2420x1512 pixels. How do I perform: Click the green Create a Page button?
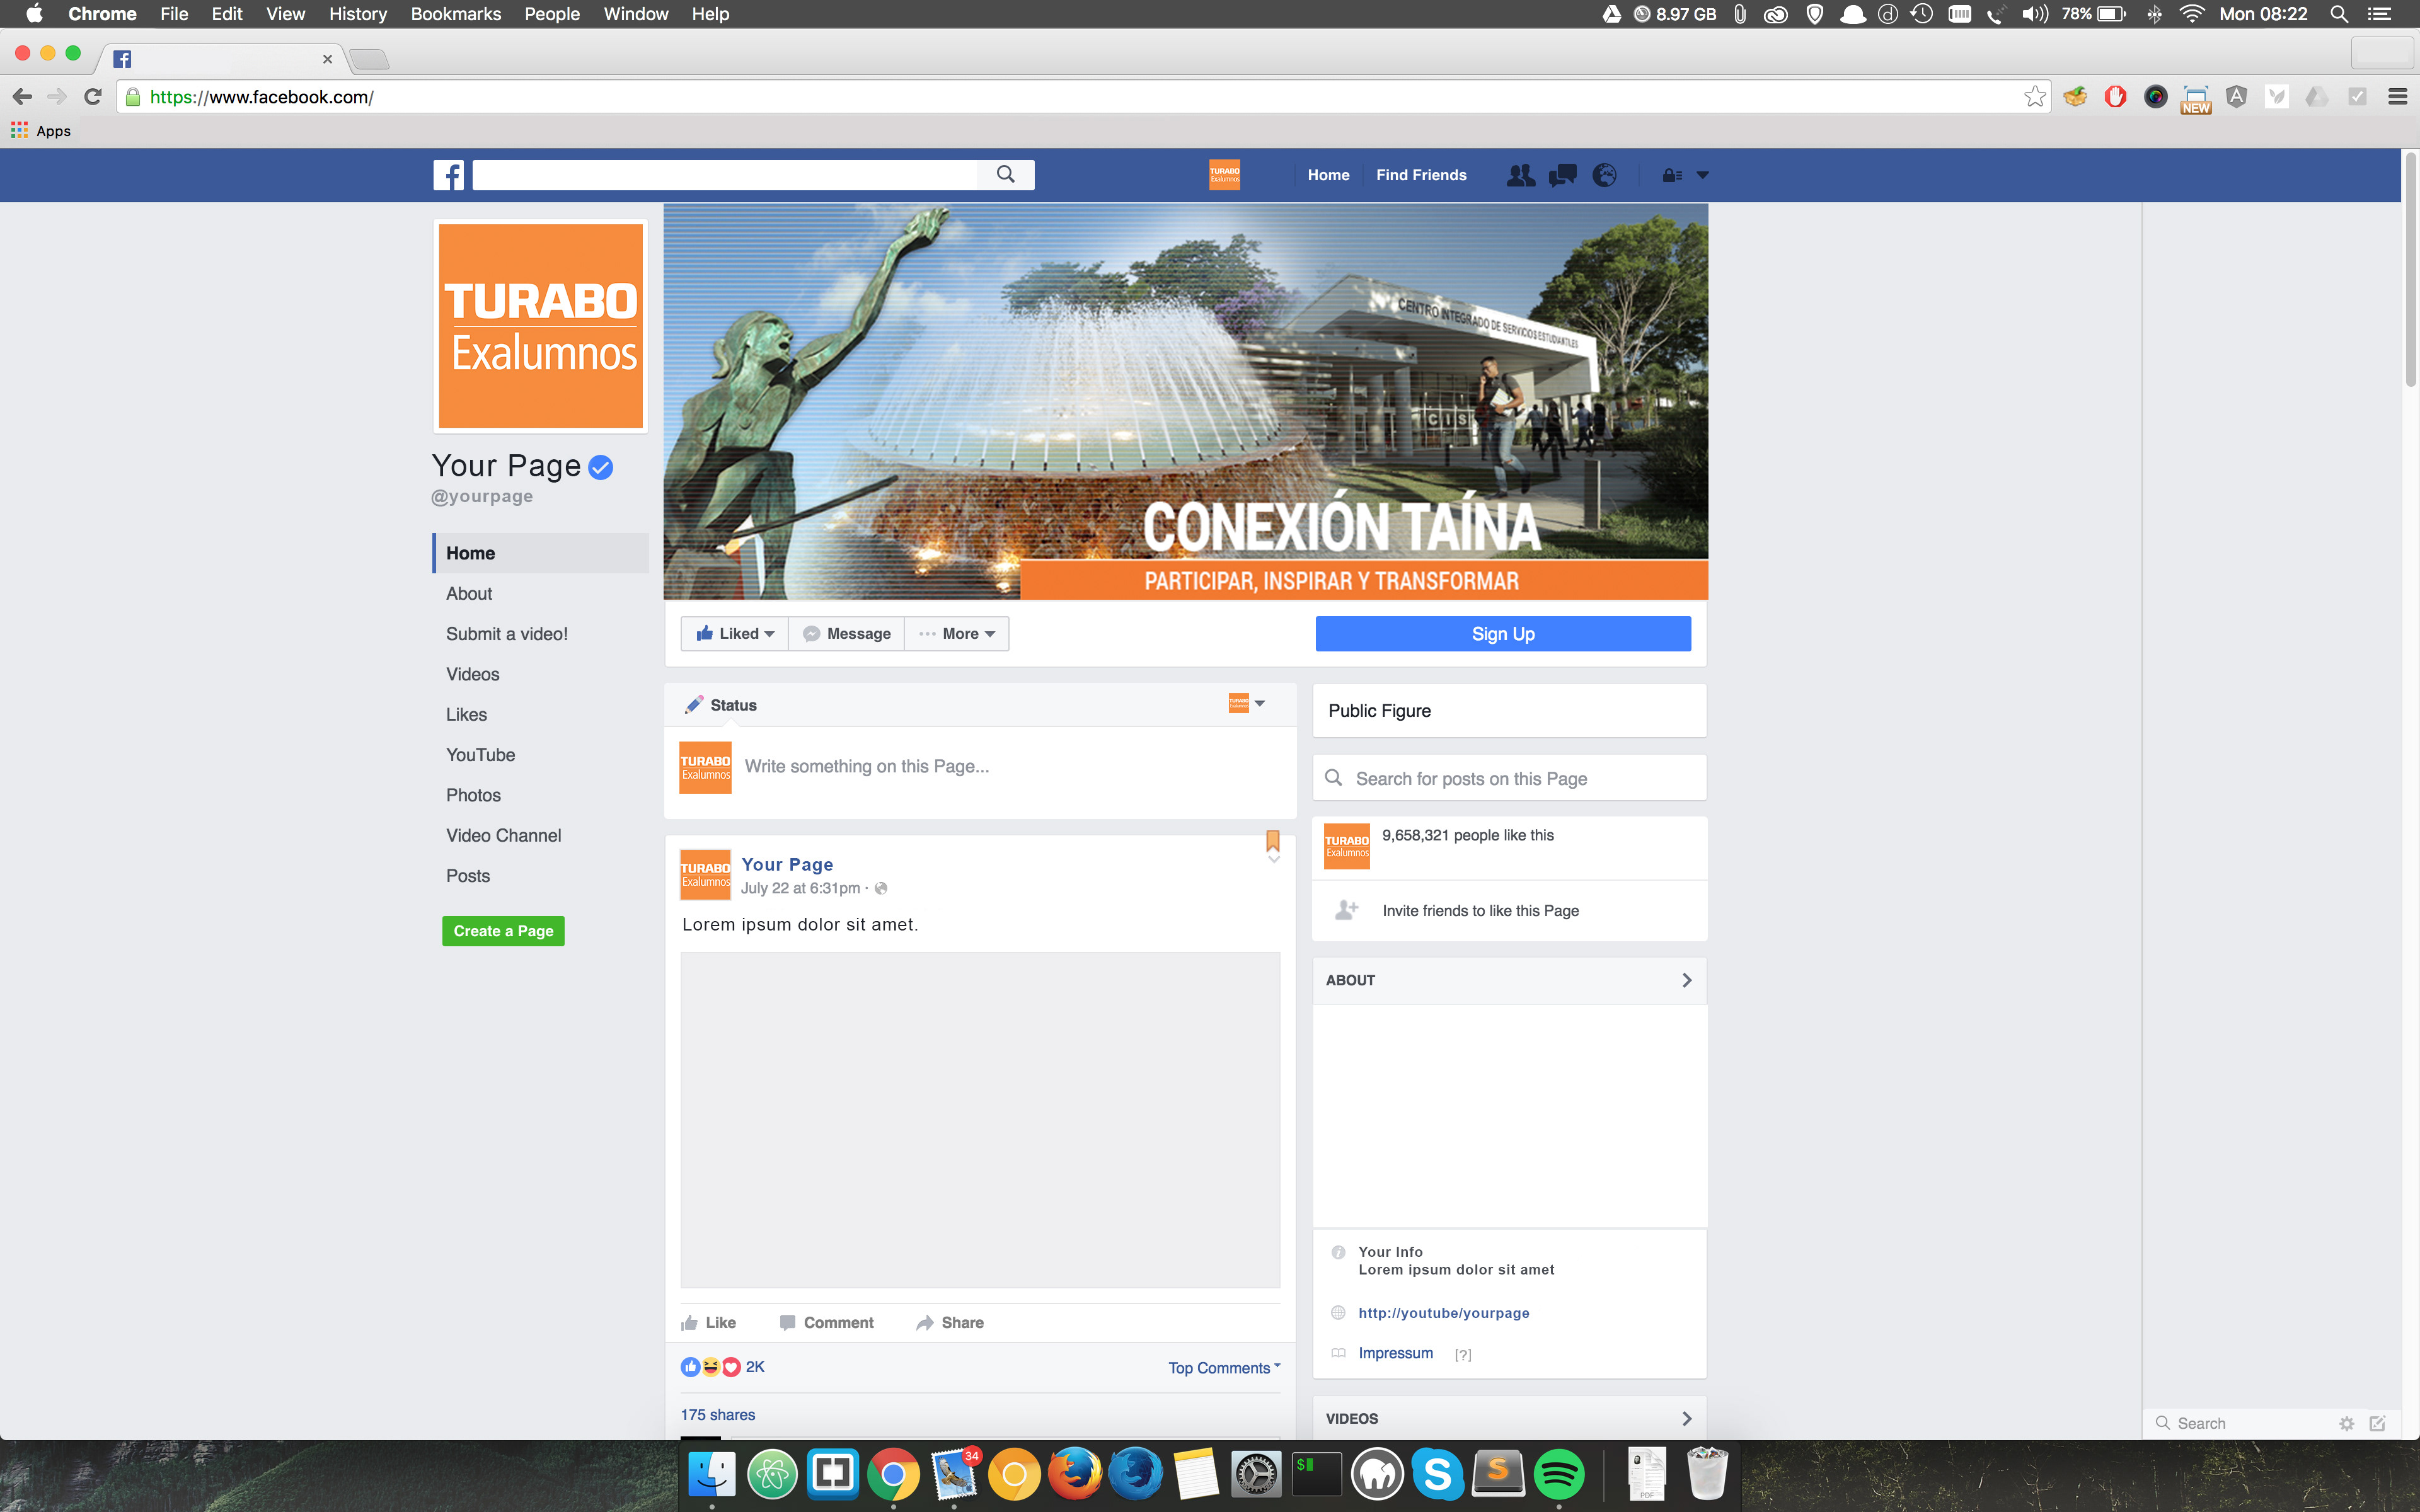click(503, 931)
